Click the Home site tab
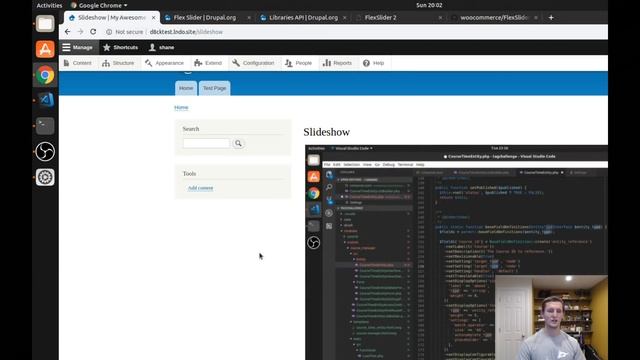Viewport: 640px width, 360px height. coord(186,88)
